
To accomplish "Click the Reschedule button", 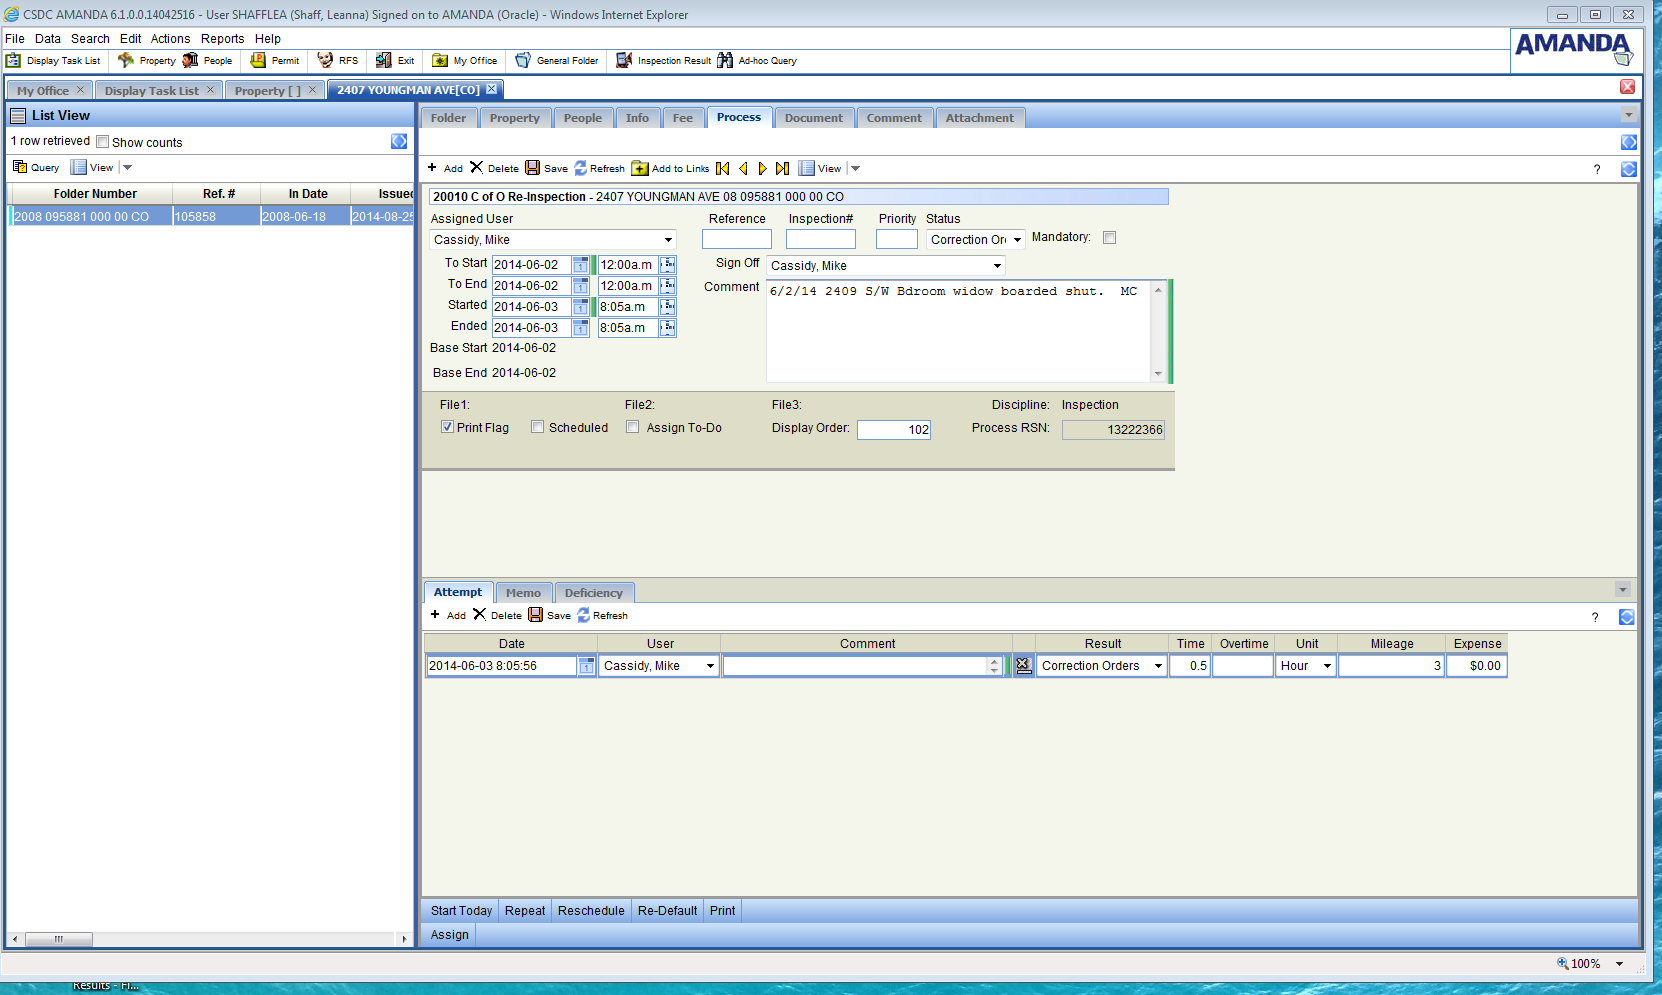I will pyautogui.click(x=590, y=911).
